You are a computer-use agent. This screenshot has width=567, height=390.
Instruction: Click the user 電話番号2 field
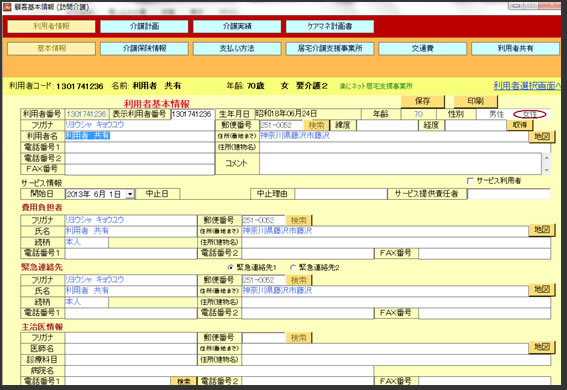coord(140,158)
